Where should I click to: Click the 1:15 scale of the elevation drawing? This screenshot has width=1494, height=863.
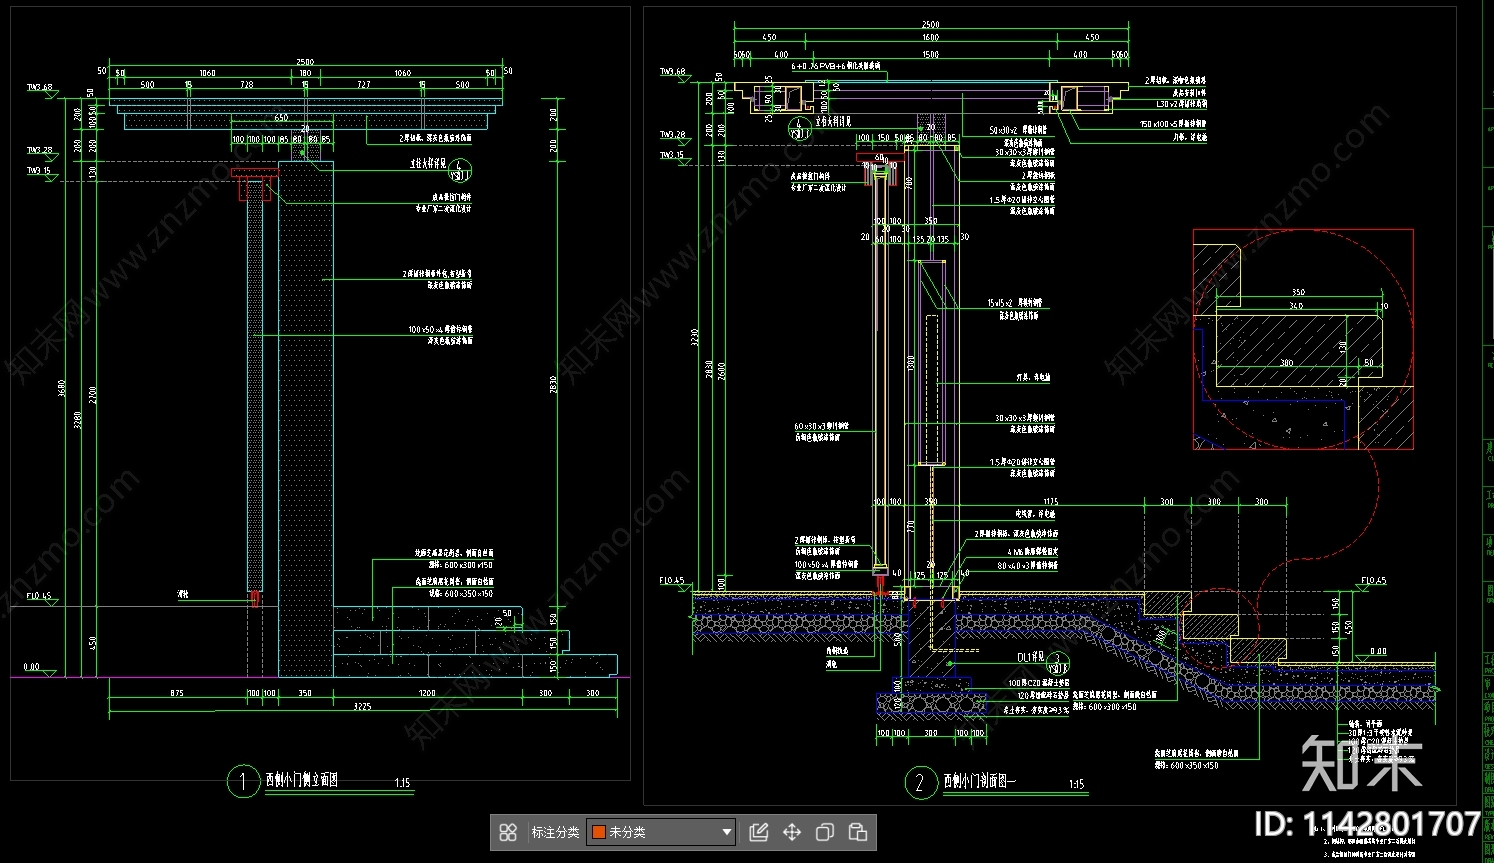point(402,783)
